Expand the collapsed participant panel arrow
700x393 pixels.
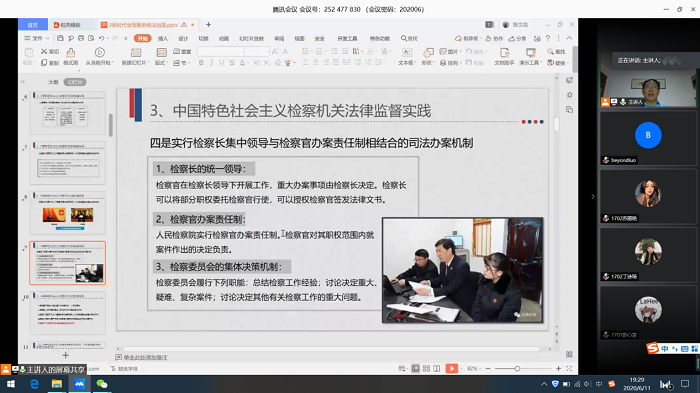[x=593, y=196]
